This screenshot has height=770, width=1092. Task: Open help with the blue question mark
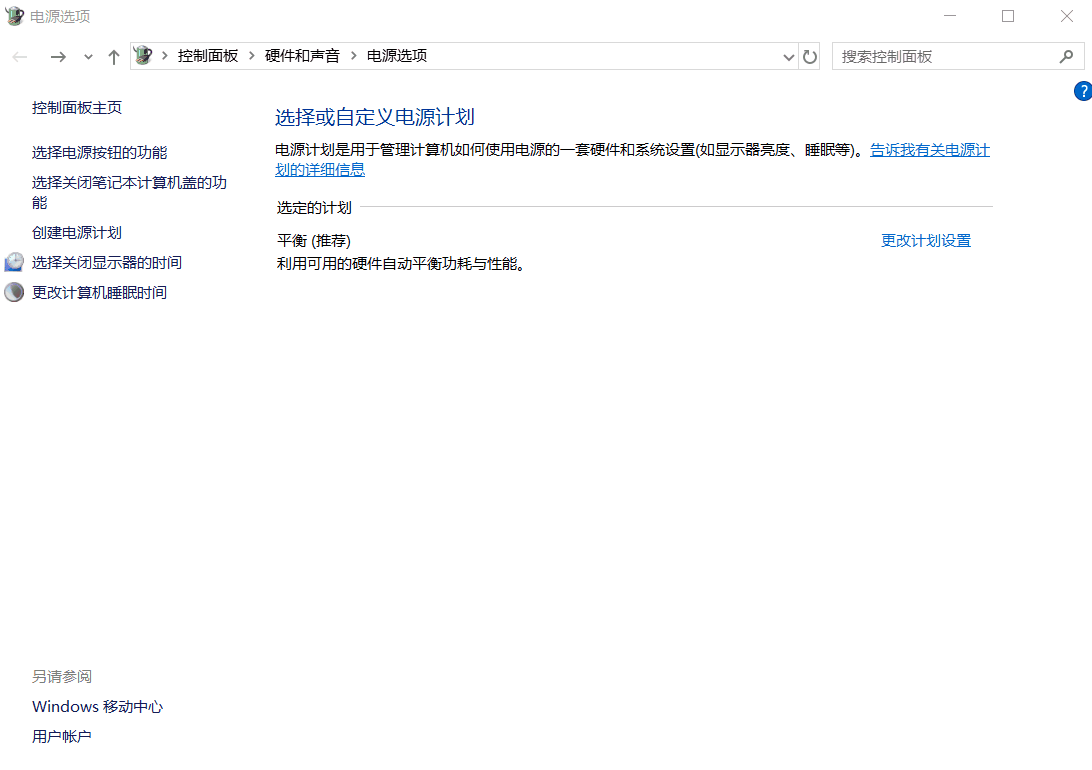point(1082,91)
